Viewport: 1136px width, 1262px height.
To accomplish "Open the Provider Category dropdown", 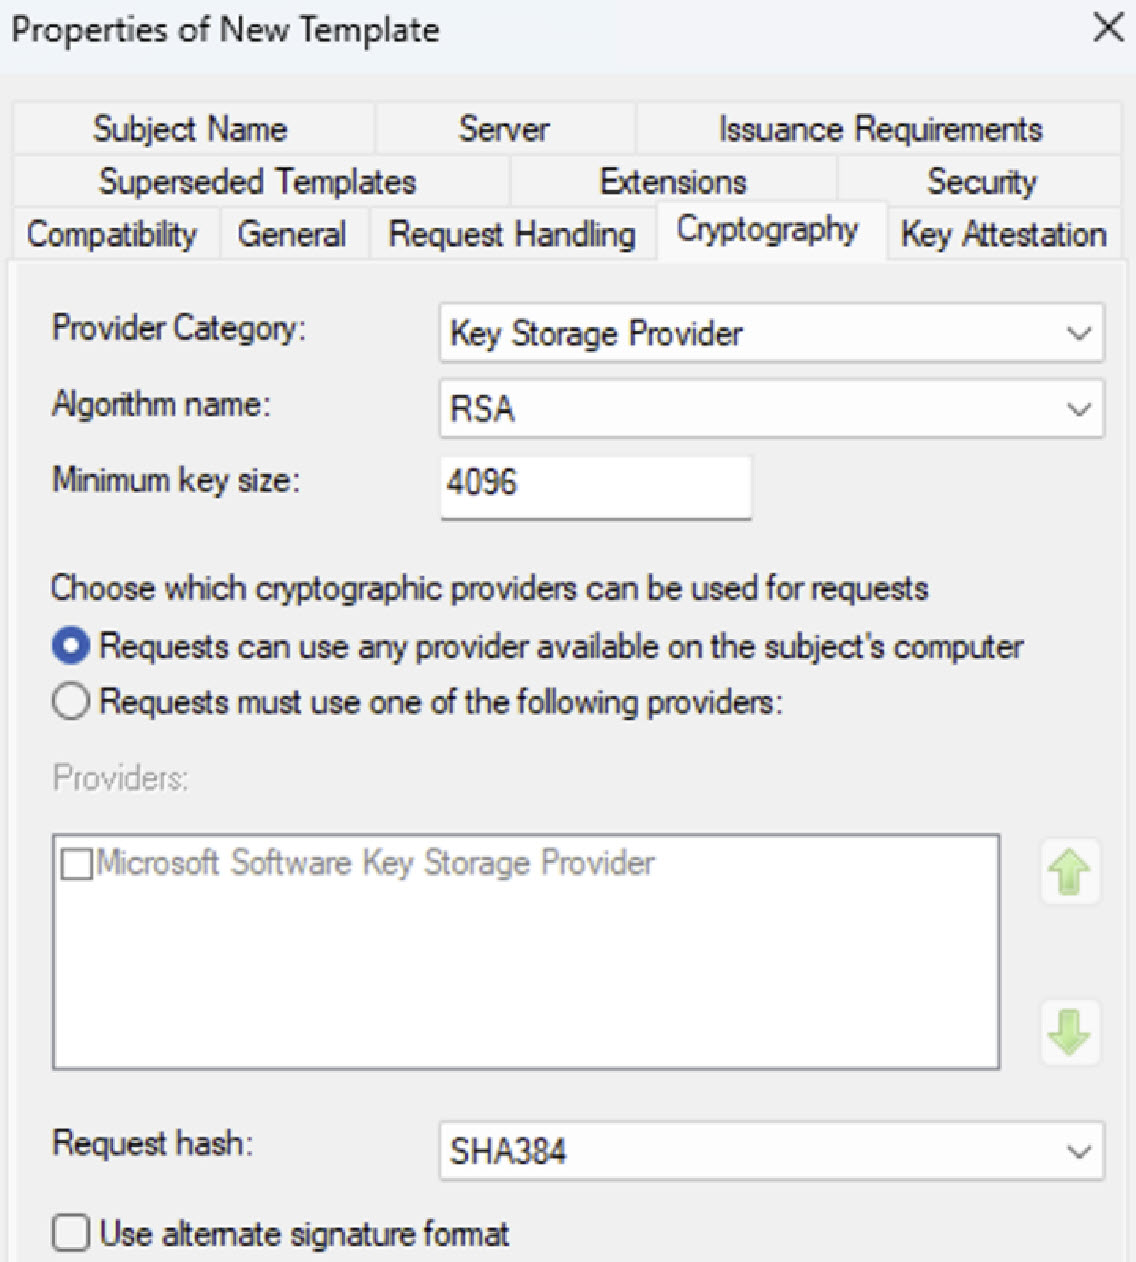I will pyautogui.click(x=771, y=333).
